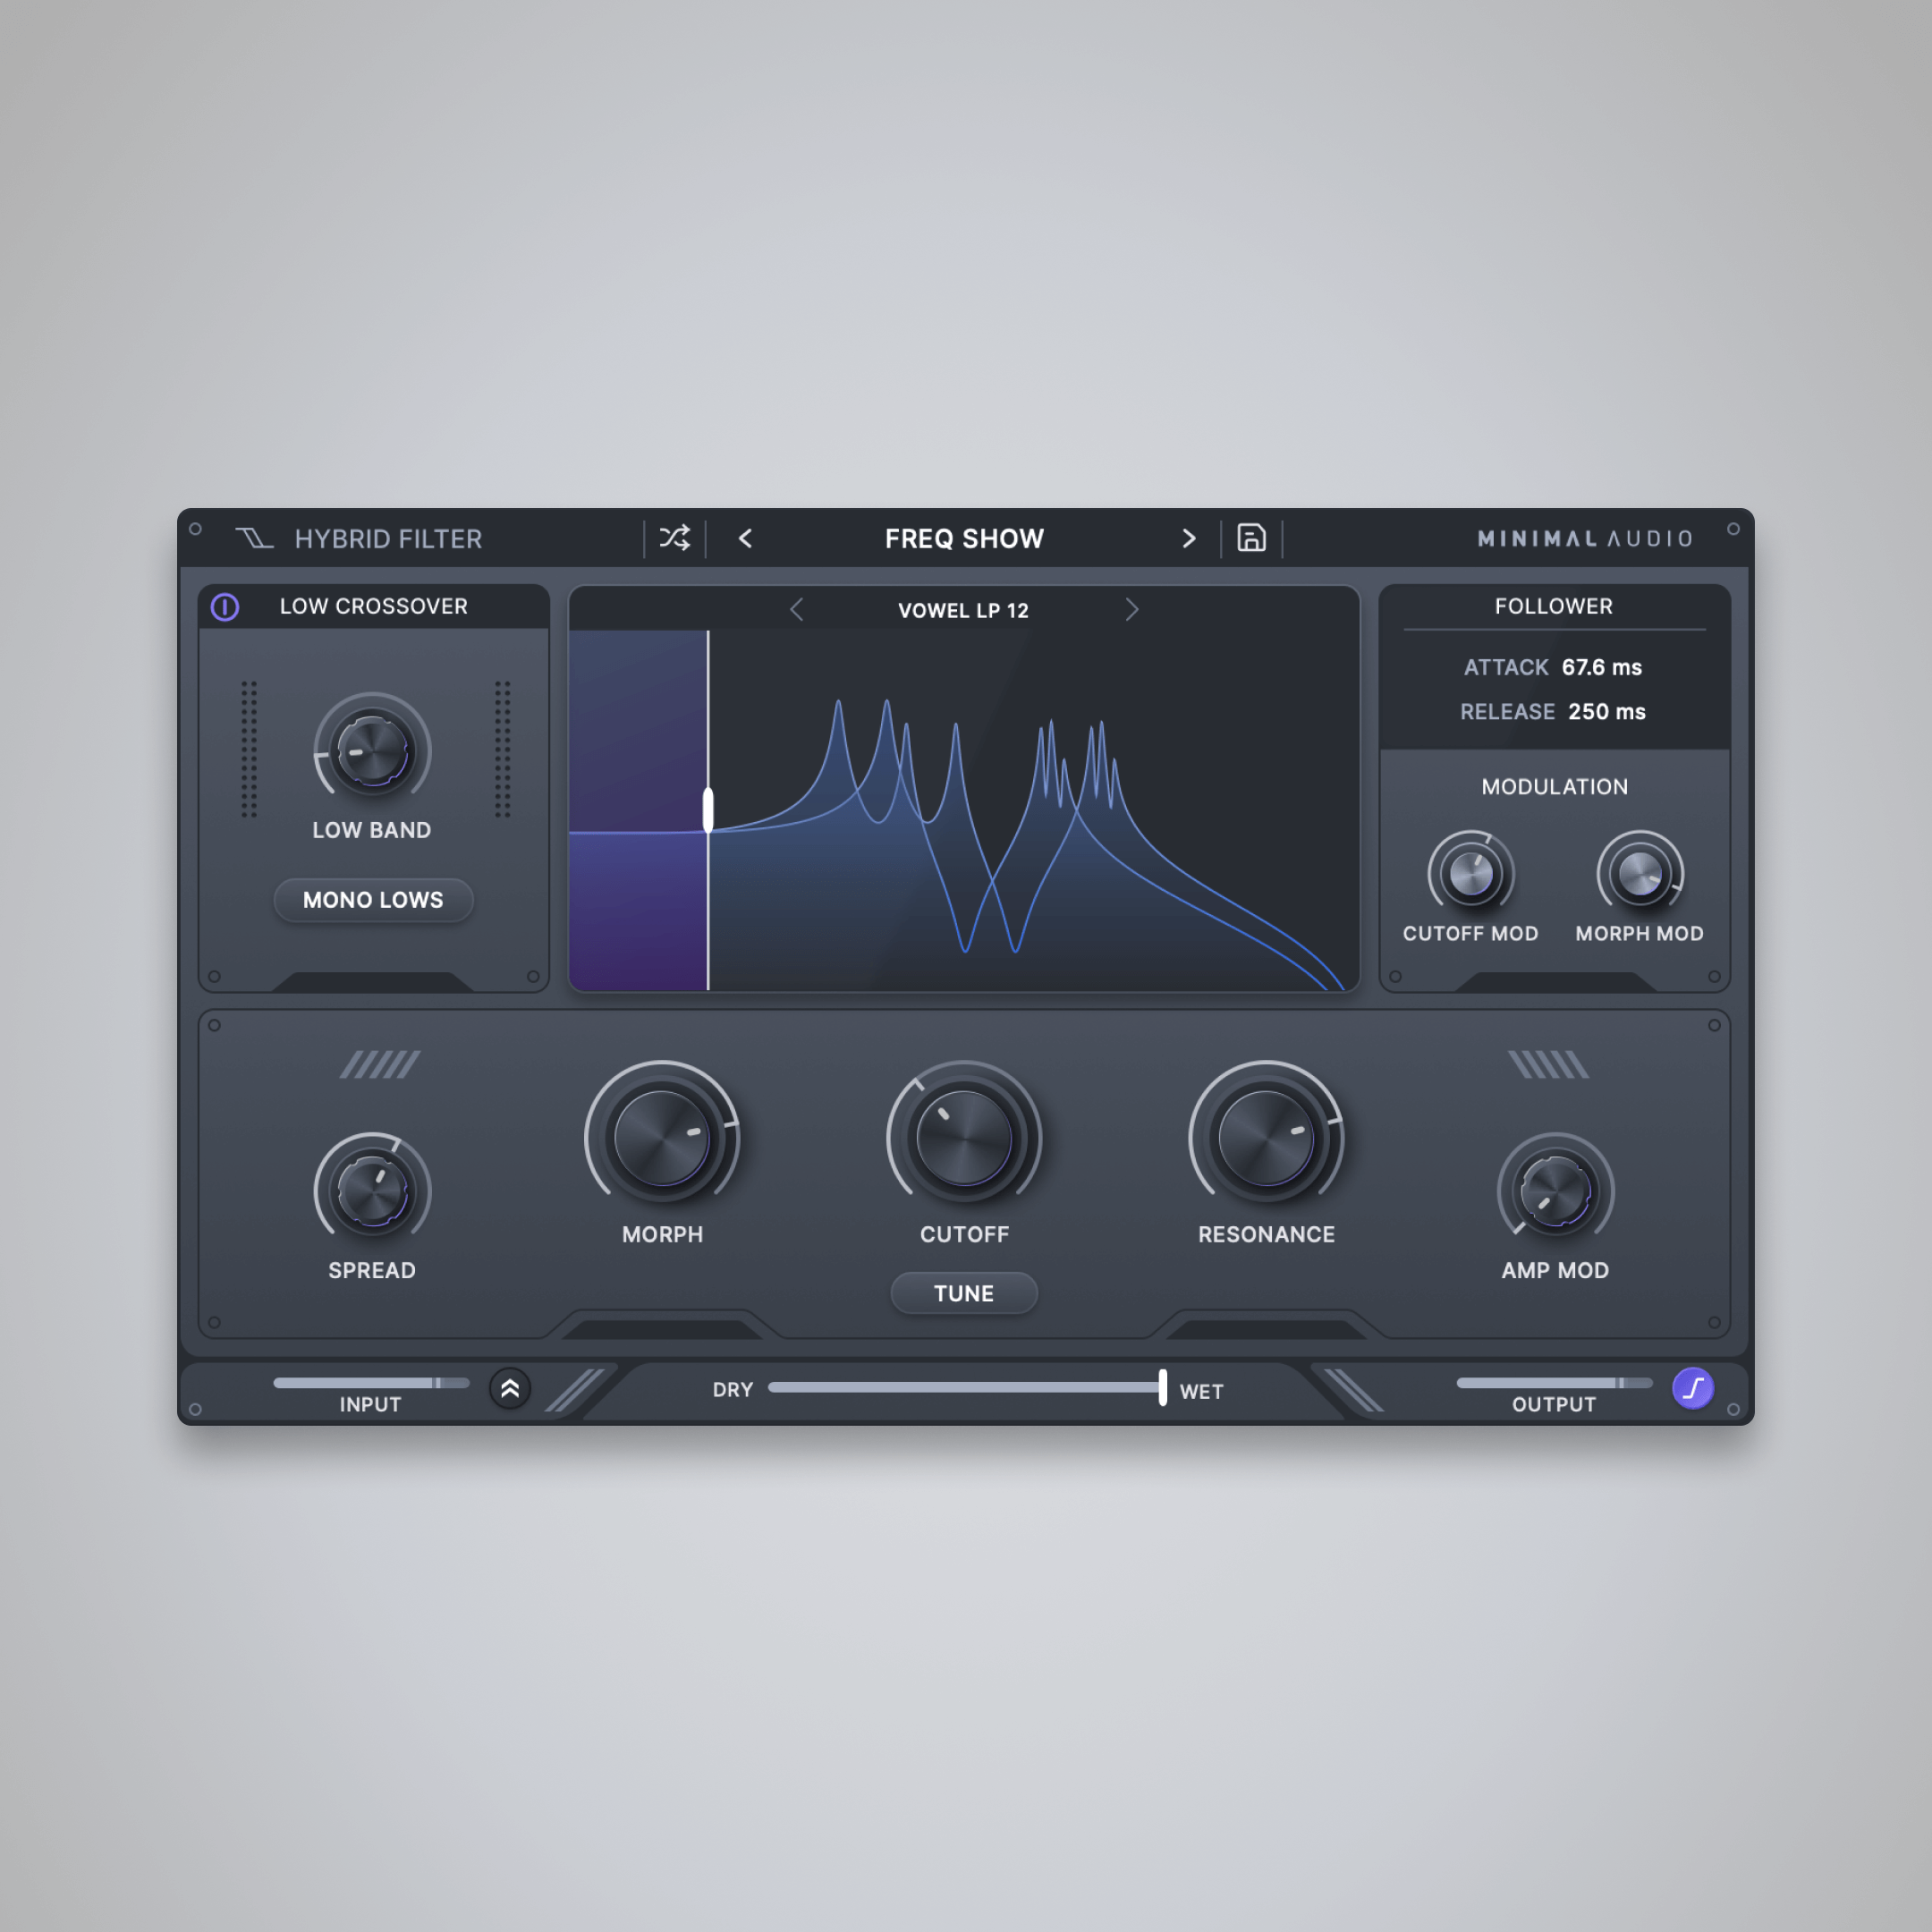The width and height of the screenshot is (1932, 1932).
Task: Click the Attack 67.6 ms value
Action: pyautogui.click(x=1601, y=667)
